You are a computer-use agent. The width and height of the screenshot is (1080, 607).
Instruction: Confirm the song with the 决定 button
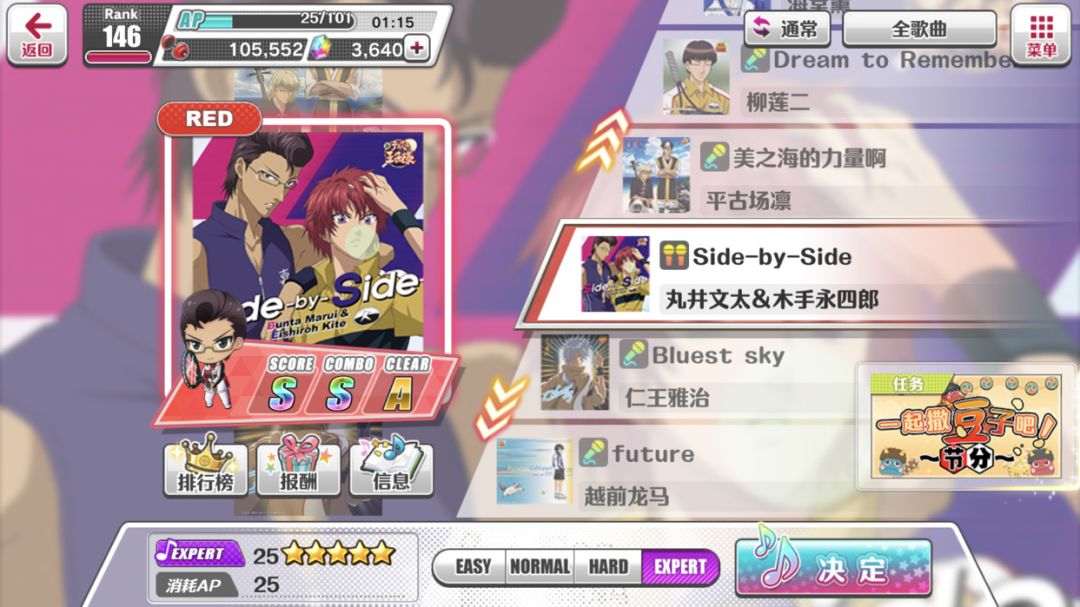[833, 568]
